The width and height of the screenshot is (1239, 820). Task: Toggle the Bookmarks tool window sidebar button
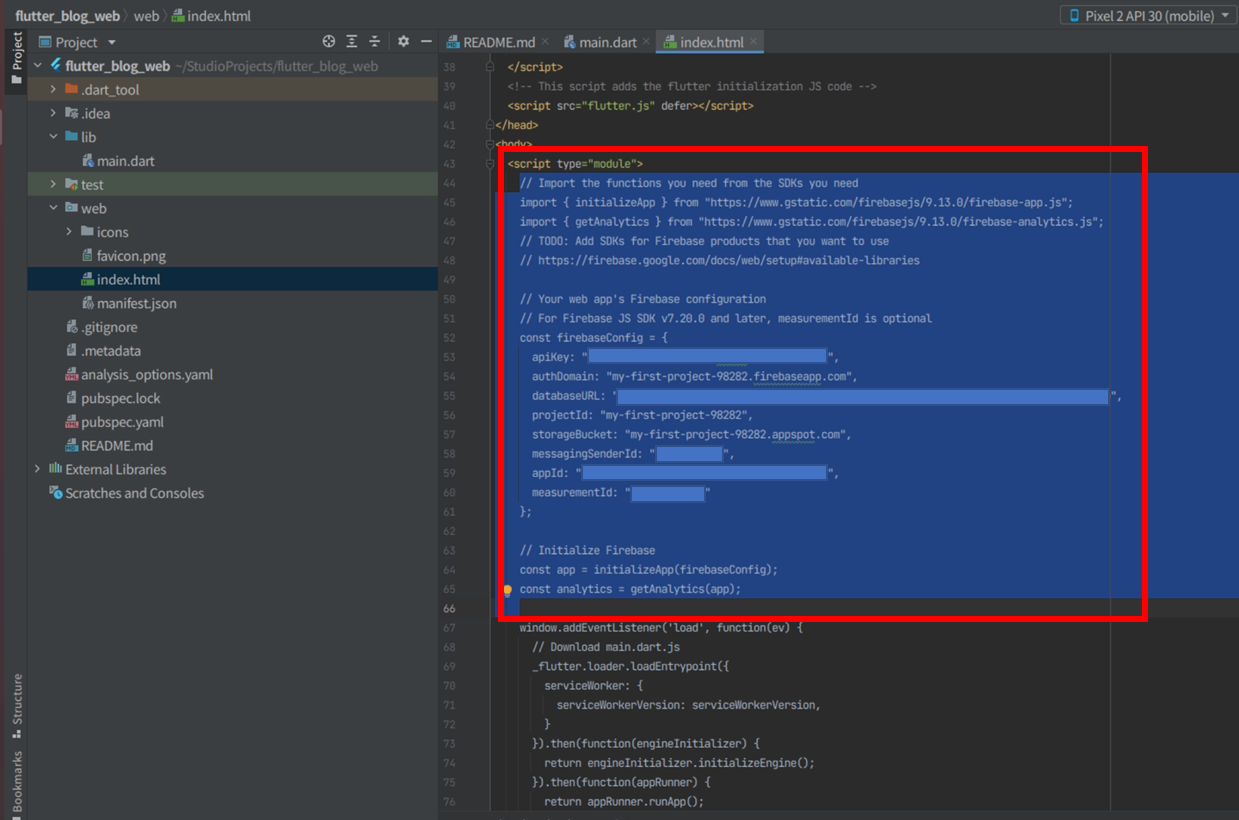coord(16,785)
